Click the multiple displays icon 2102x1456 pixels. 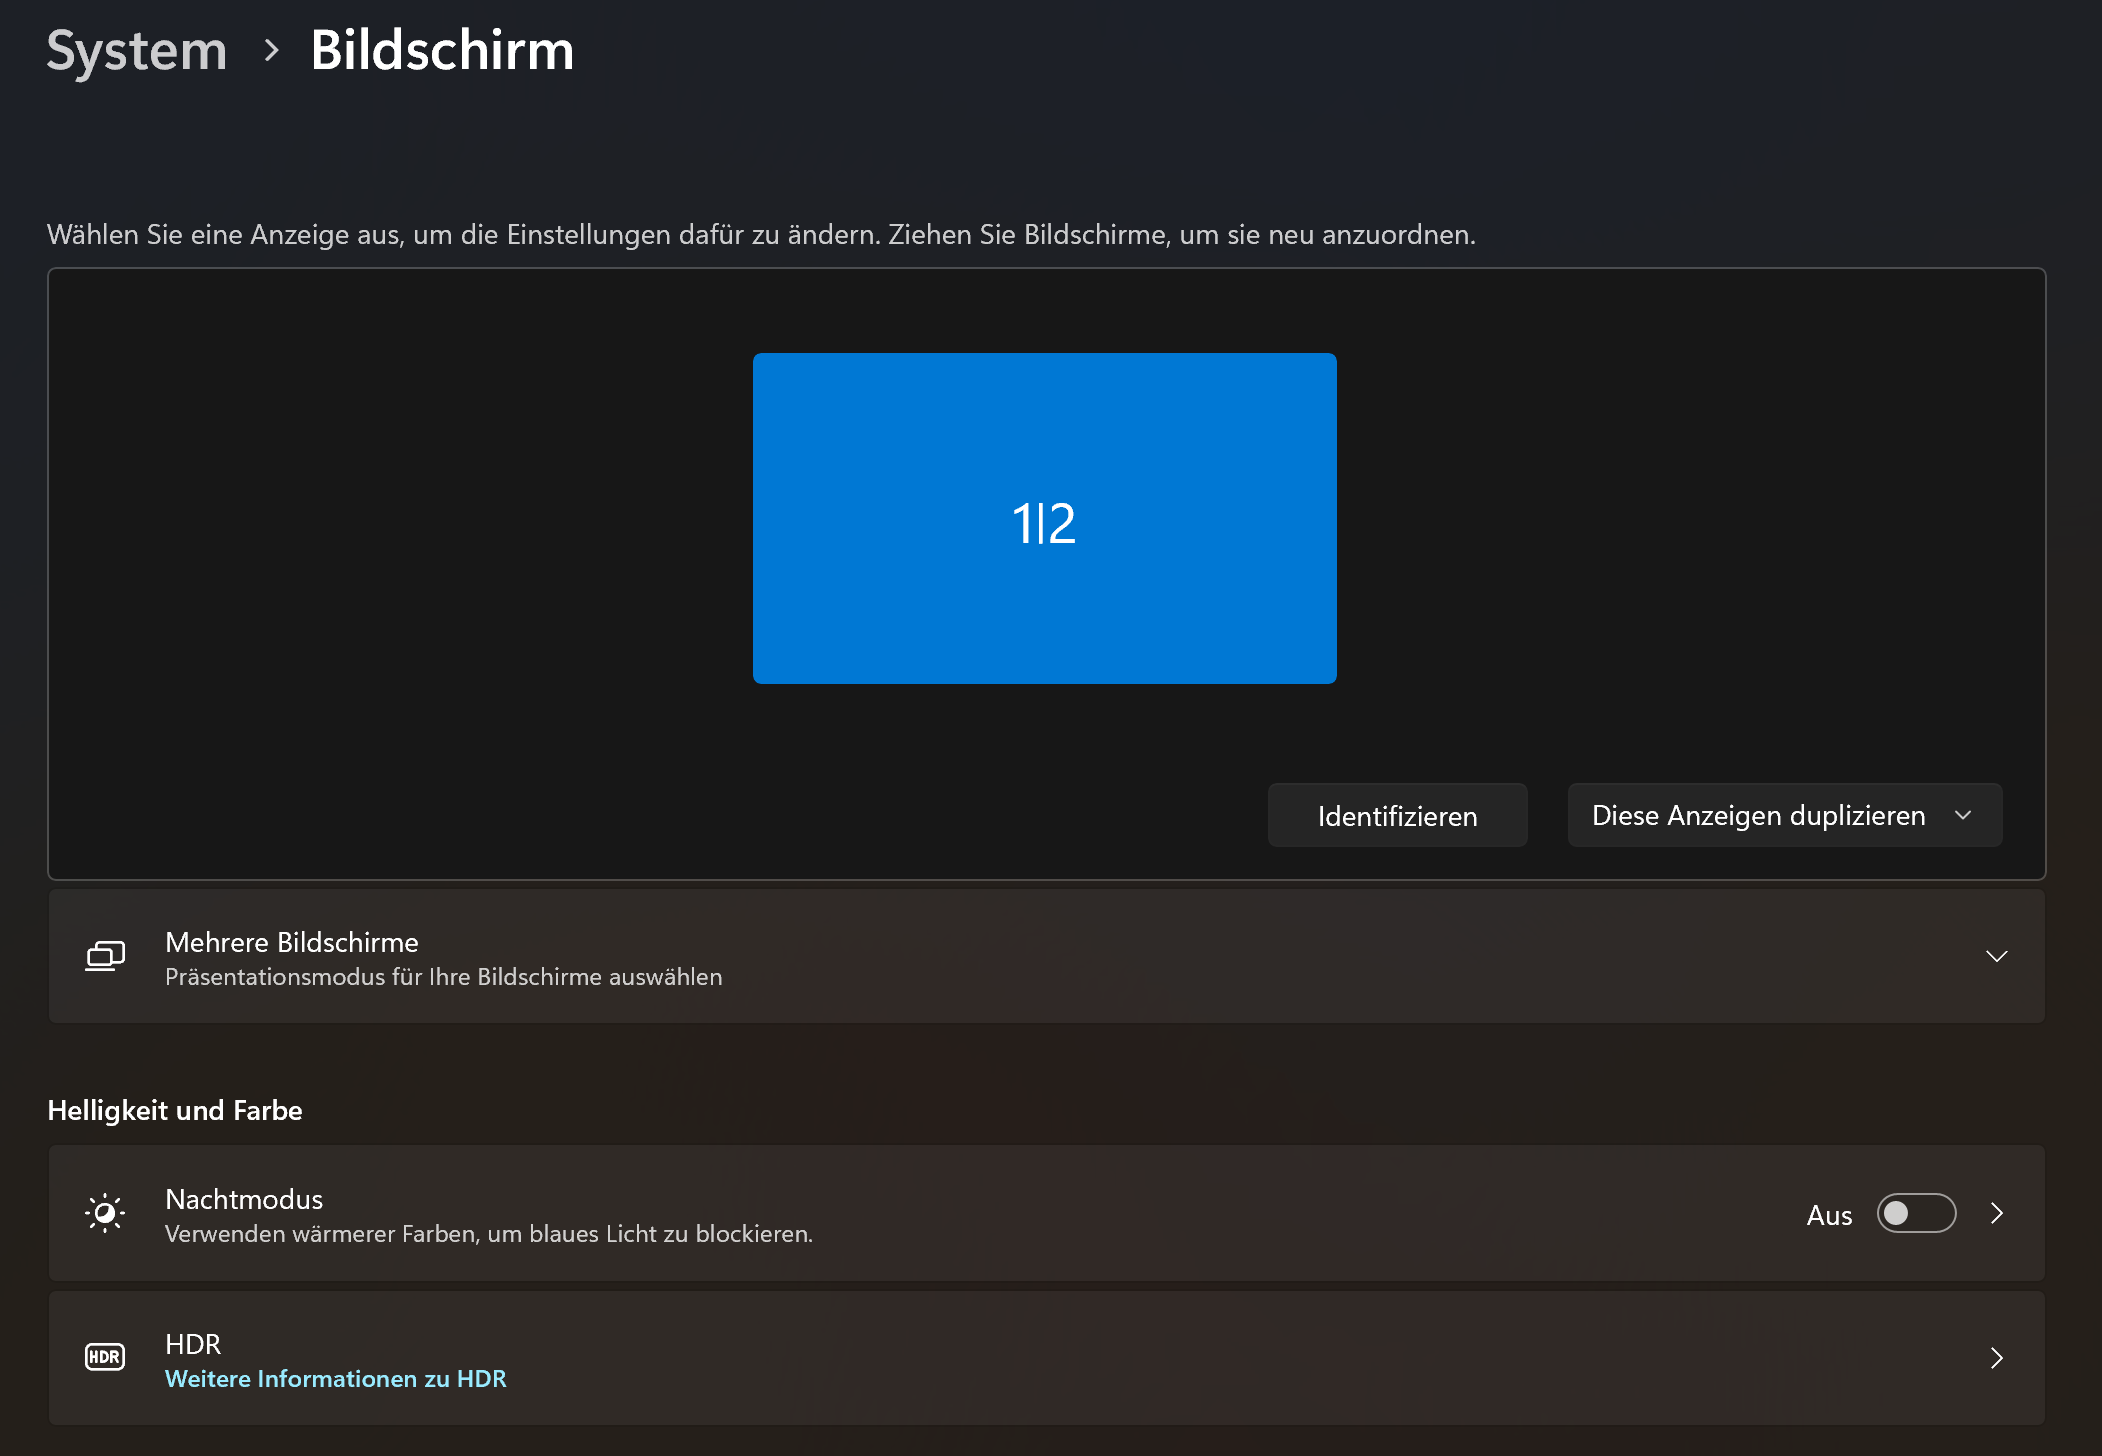pos(105,956)
